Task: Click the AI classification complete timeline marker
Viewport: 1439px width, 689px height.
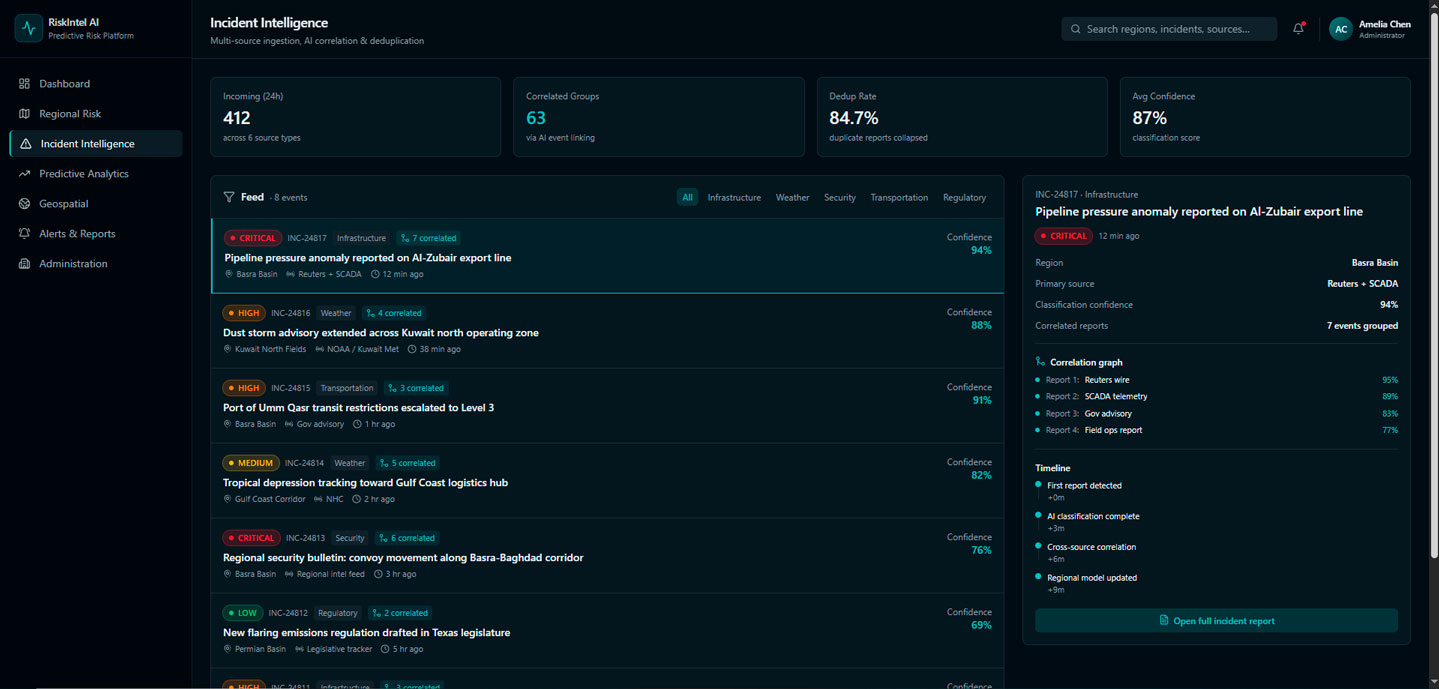Action: pyautogui.click(x=1038, y=516)
